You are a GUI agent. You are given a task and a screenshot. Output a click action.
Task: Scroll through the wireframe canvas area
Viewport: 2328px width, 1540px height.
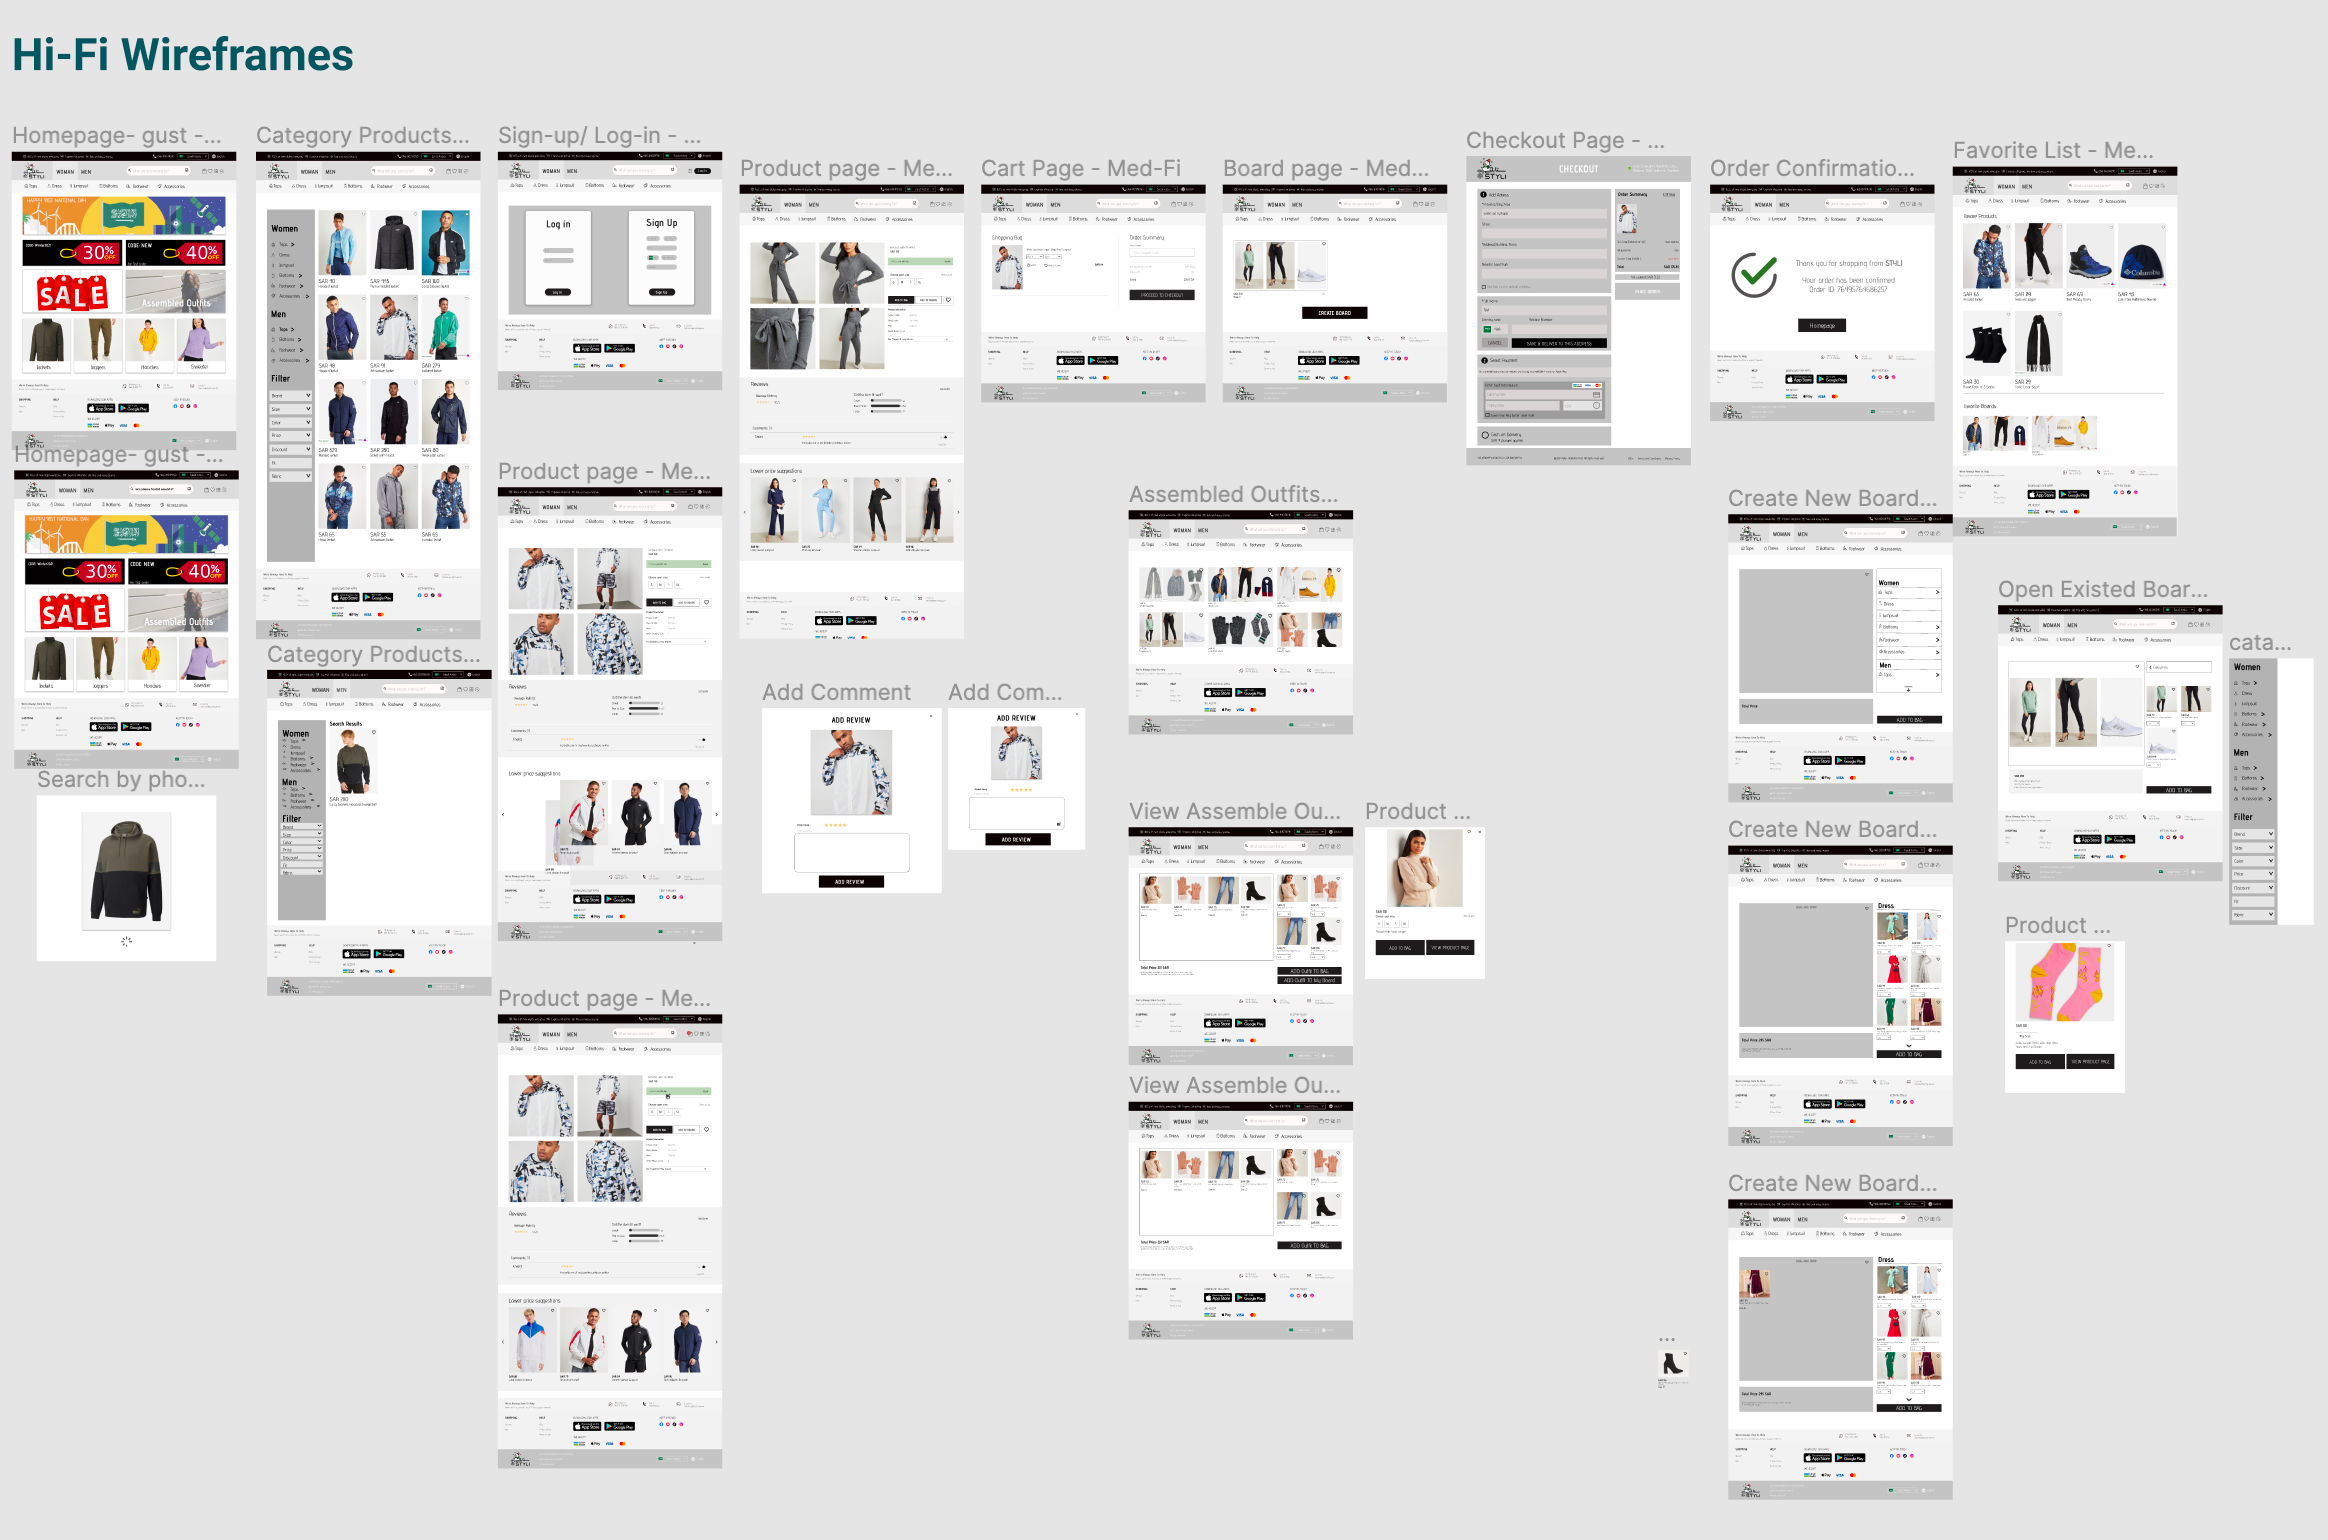1163,770
